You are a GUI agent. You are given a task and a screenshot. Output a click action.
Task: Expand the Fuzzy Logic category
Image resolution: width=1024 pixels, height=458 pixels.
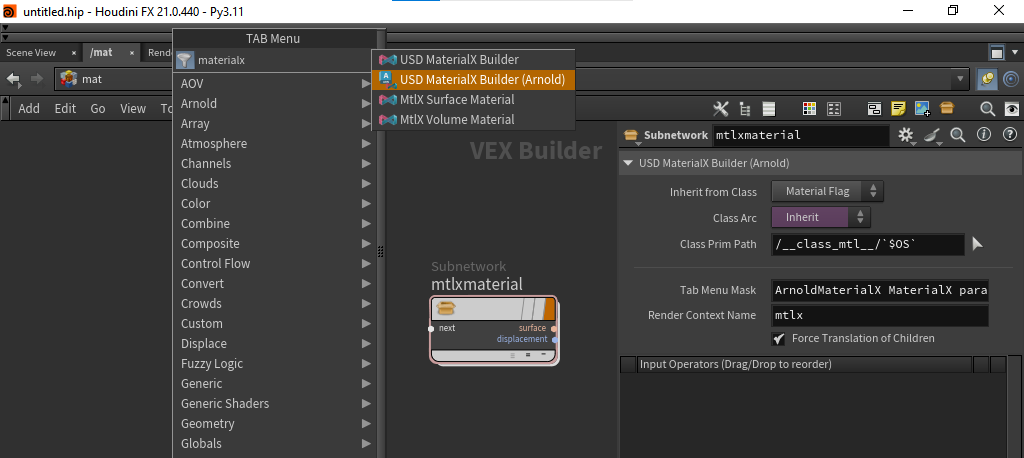coord(275,363)
